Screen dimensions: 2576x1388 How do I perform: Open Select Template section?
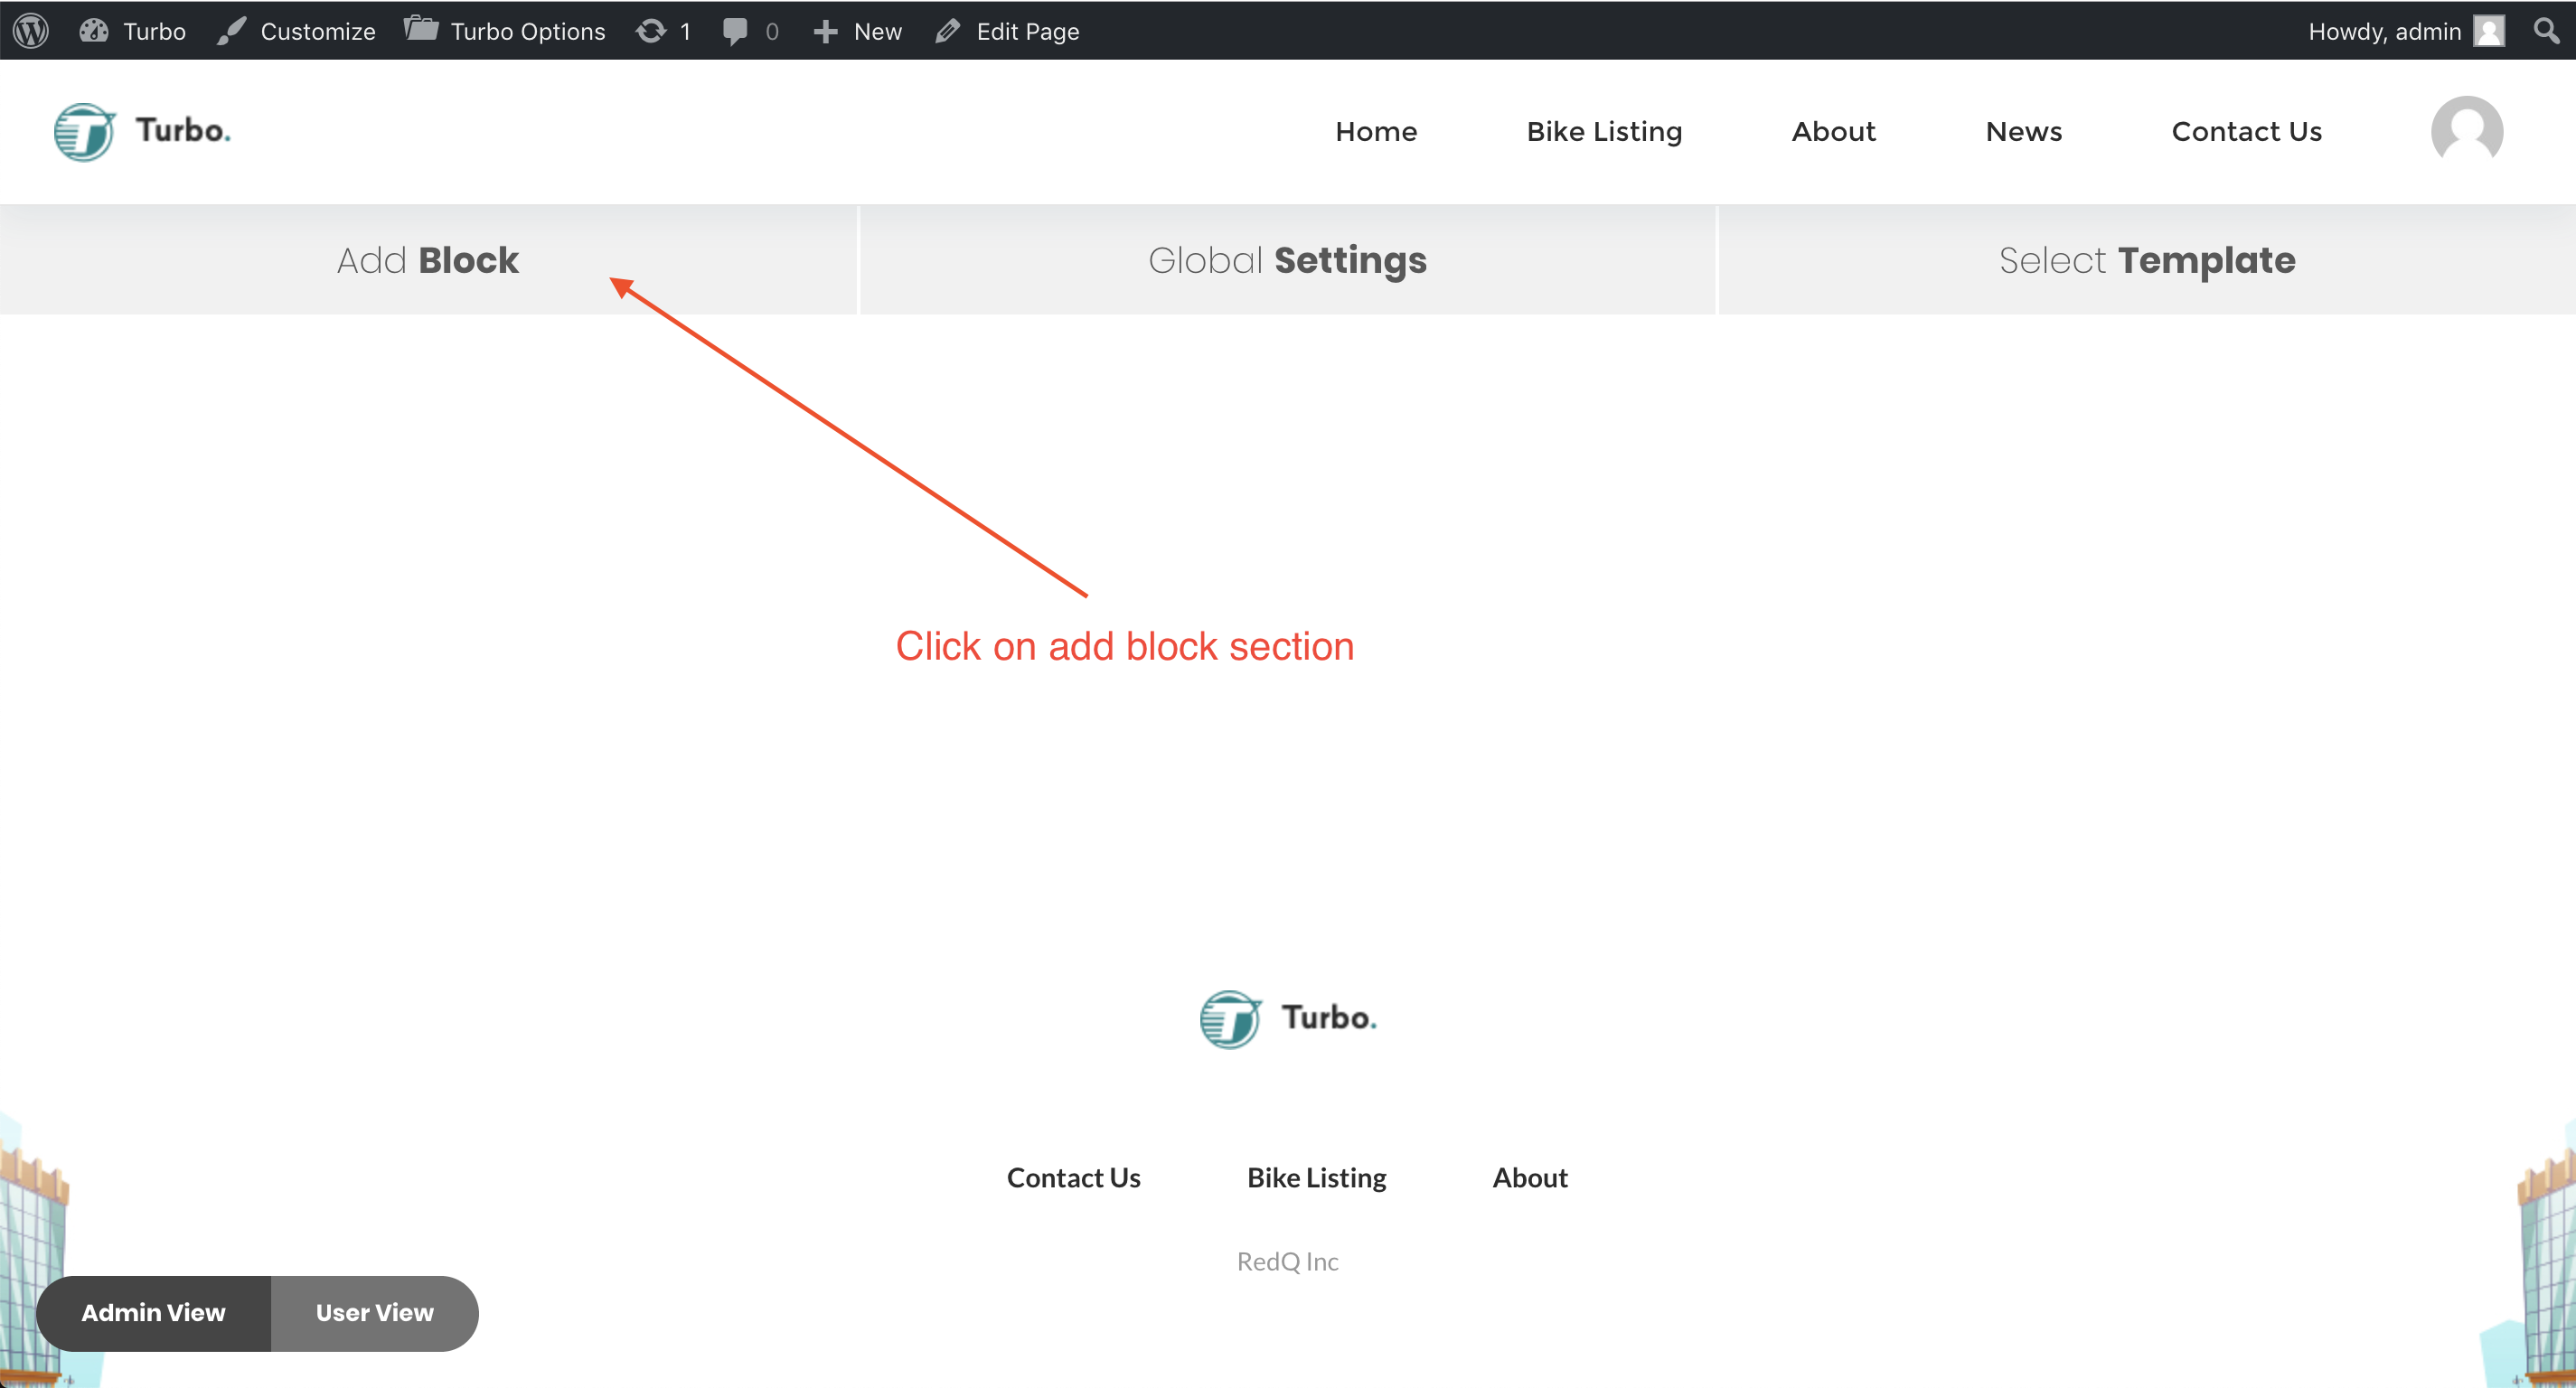(x=2146, y=260)
